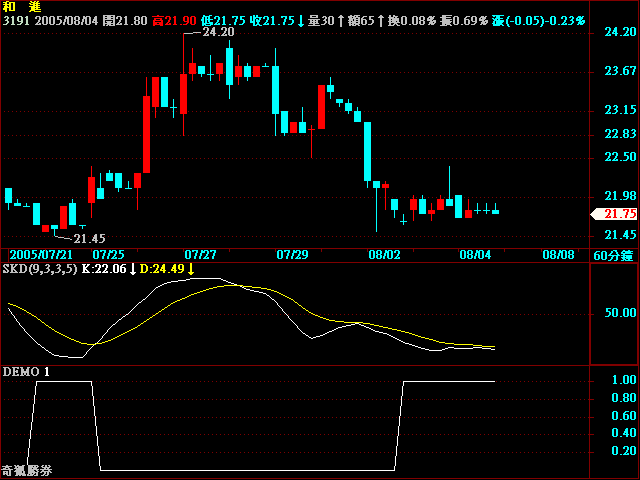Screen dimensions: 640x480
Task: Click the 21.45 price axis label
Action: coord(620,235)
